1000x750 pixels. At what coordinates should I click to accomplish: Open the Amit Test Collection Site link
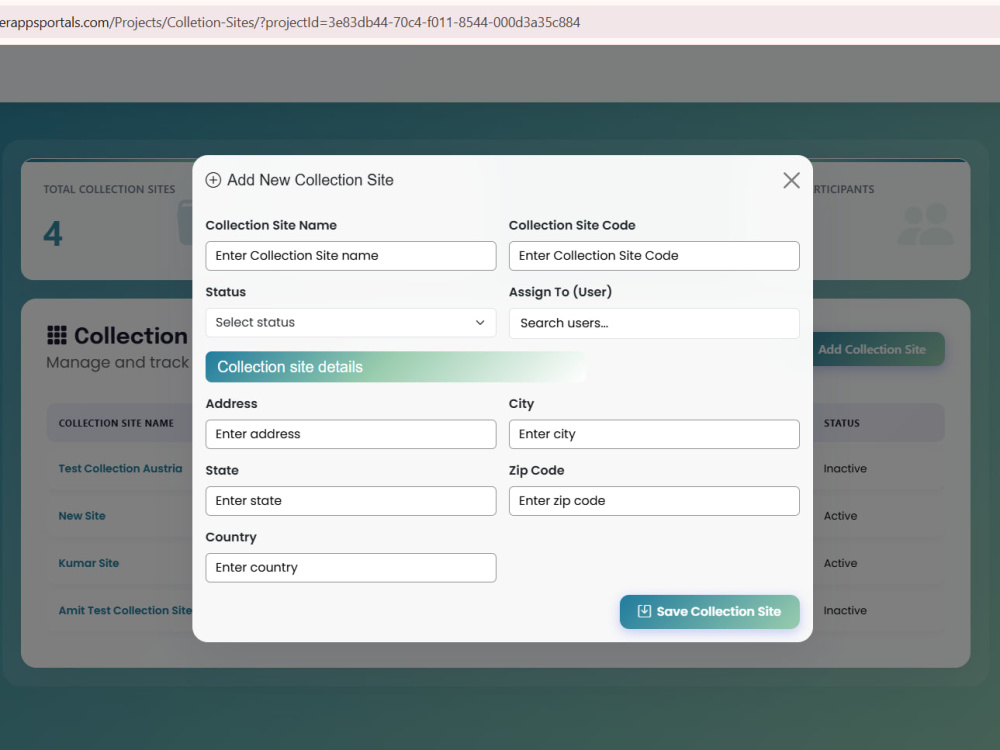click(x=125, y=610)
